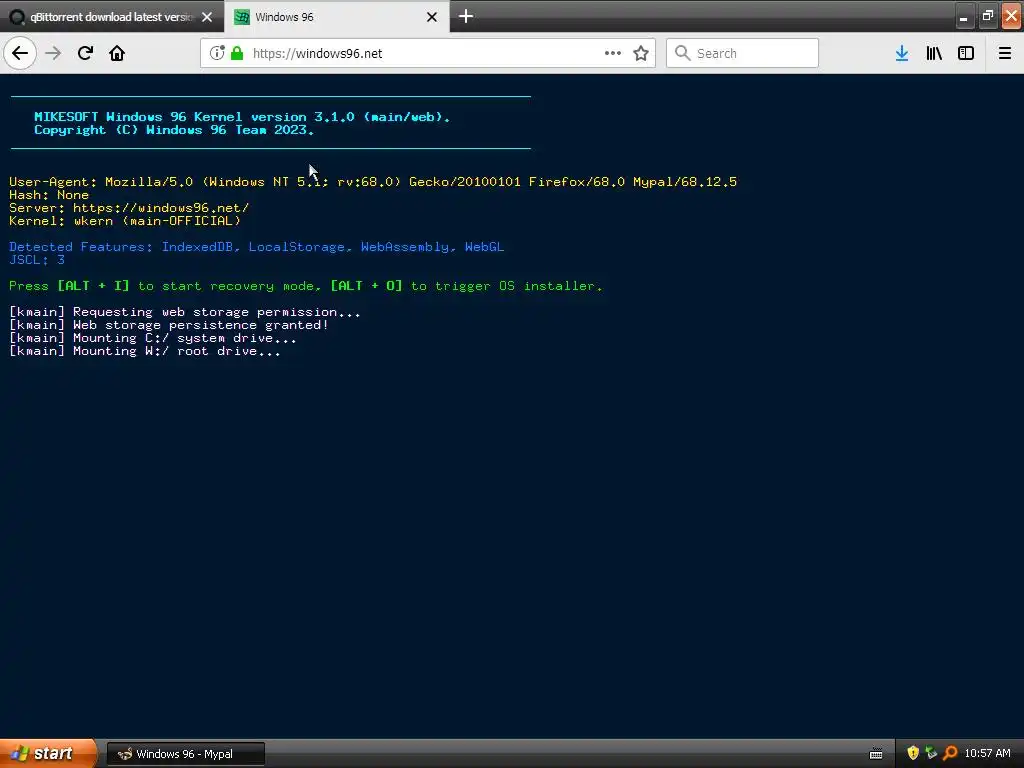Click 'Requesting web storage permission...' log line
Viewport: 1024px width, 768px height.
(185, 312)
